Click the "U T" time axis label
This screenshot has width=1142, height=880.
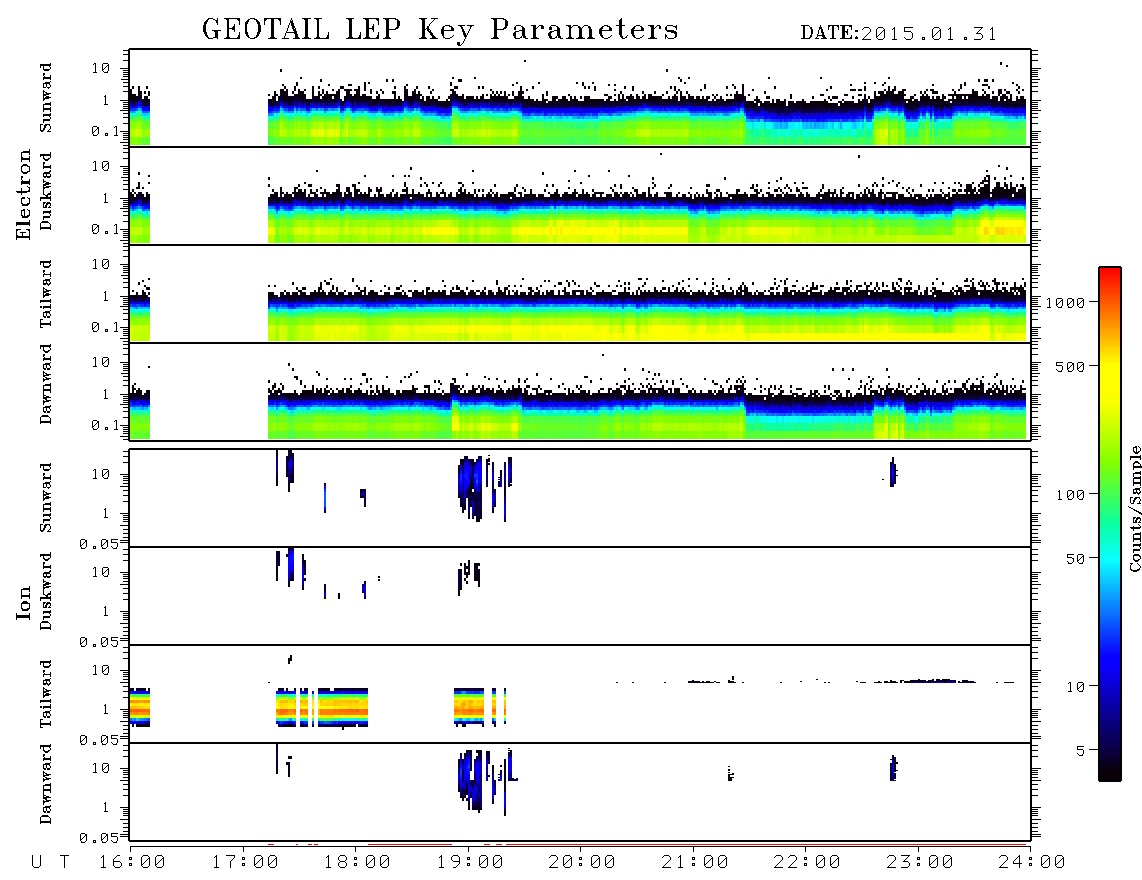click(50, 863)
